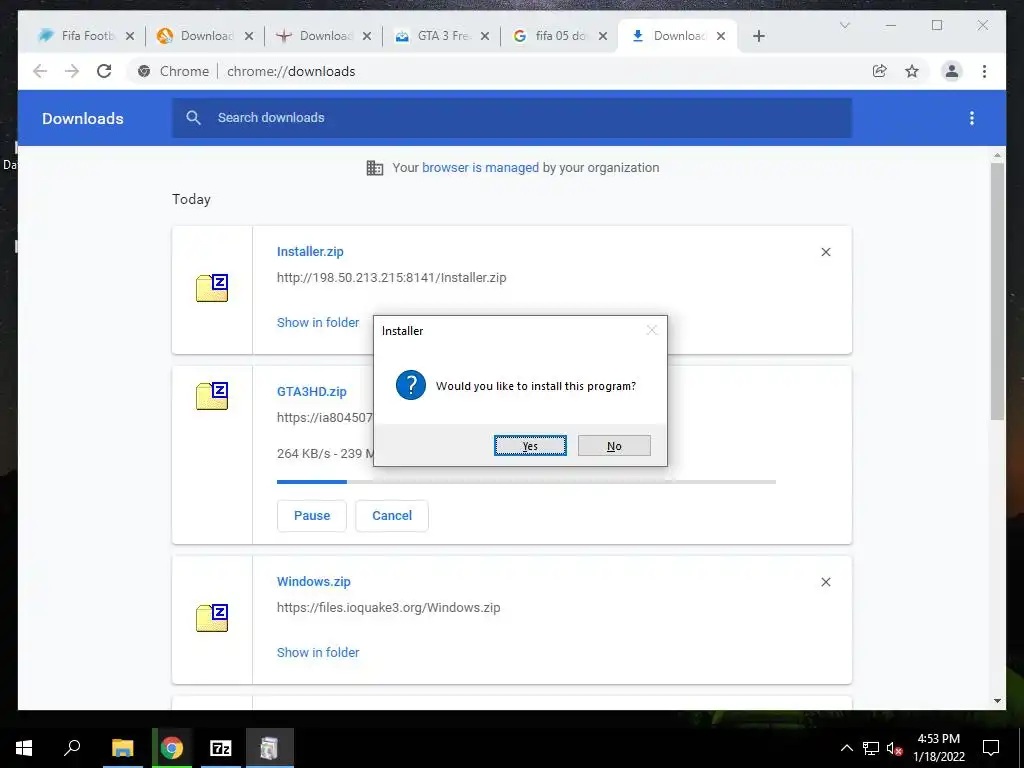The width and height of the screenshot is (1024, 768).
Task: Remove Installer.zip from the downloads list
Action: tap(825, 252)
